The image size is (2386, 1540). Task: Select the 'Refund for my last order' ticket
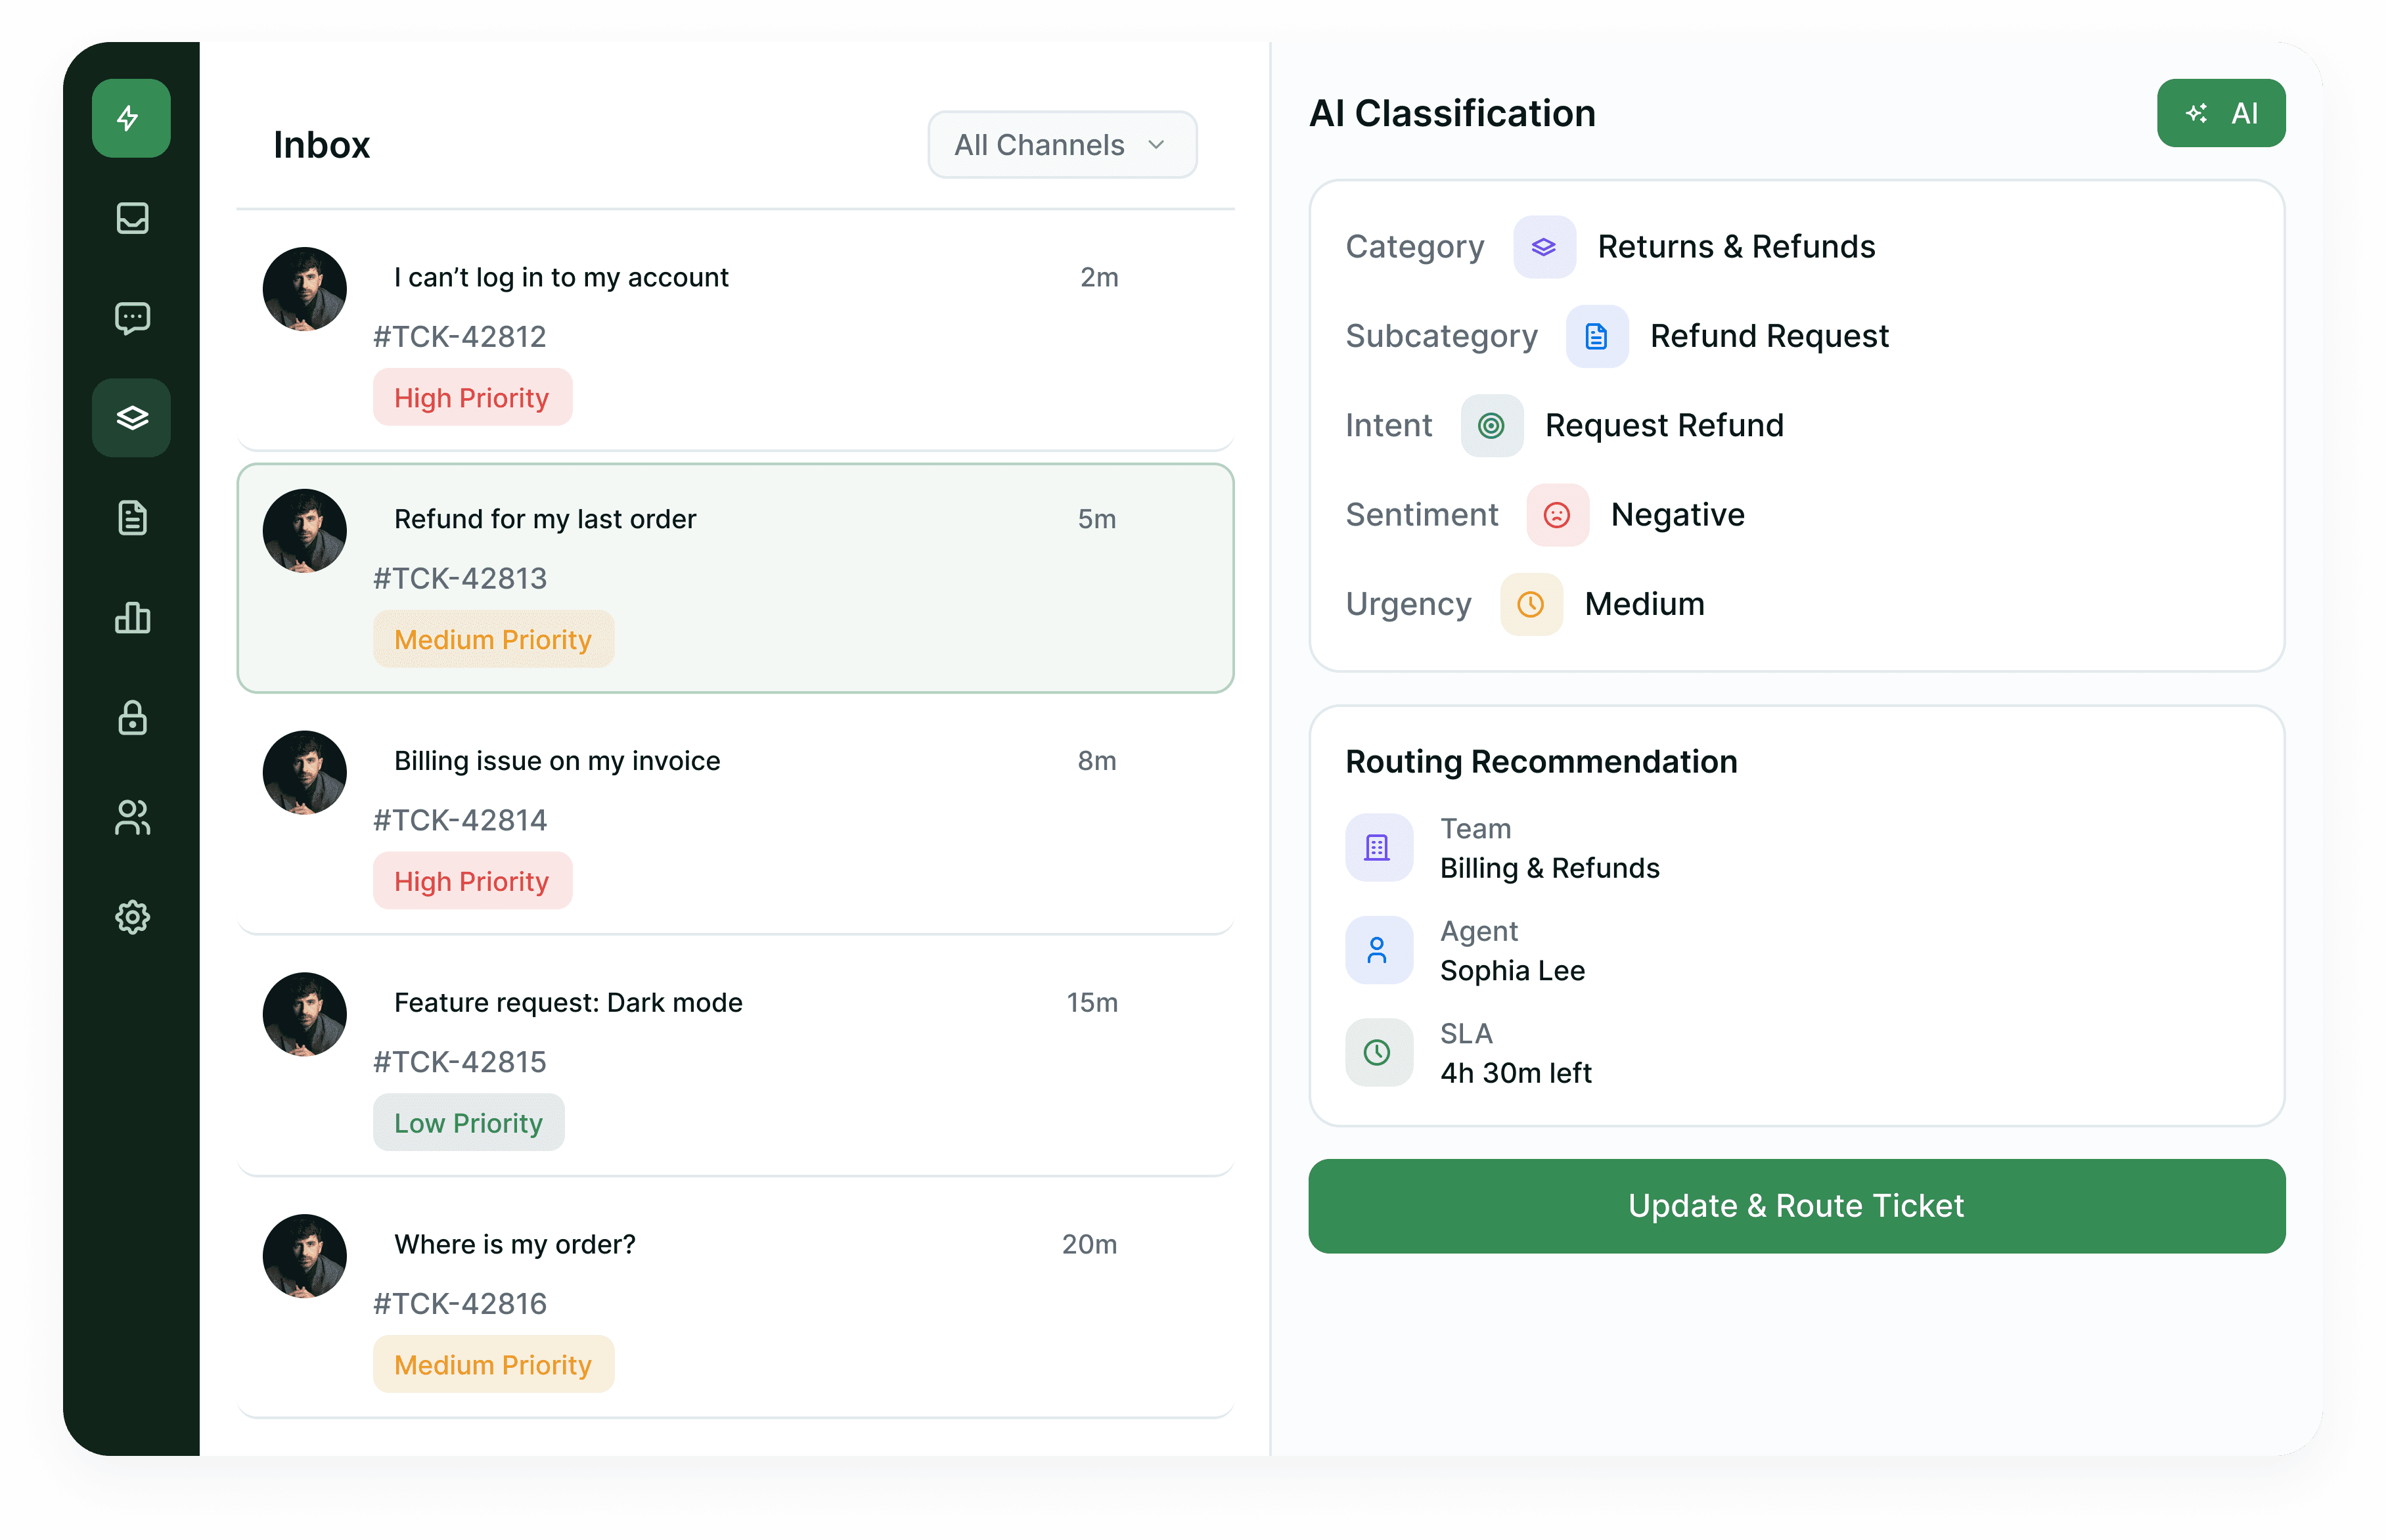tap(735, 578)
